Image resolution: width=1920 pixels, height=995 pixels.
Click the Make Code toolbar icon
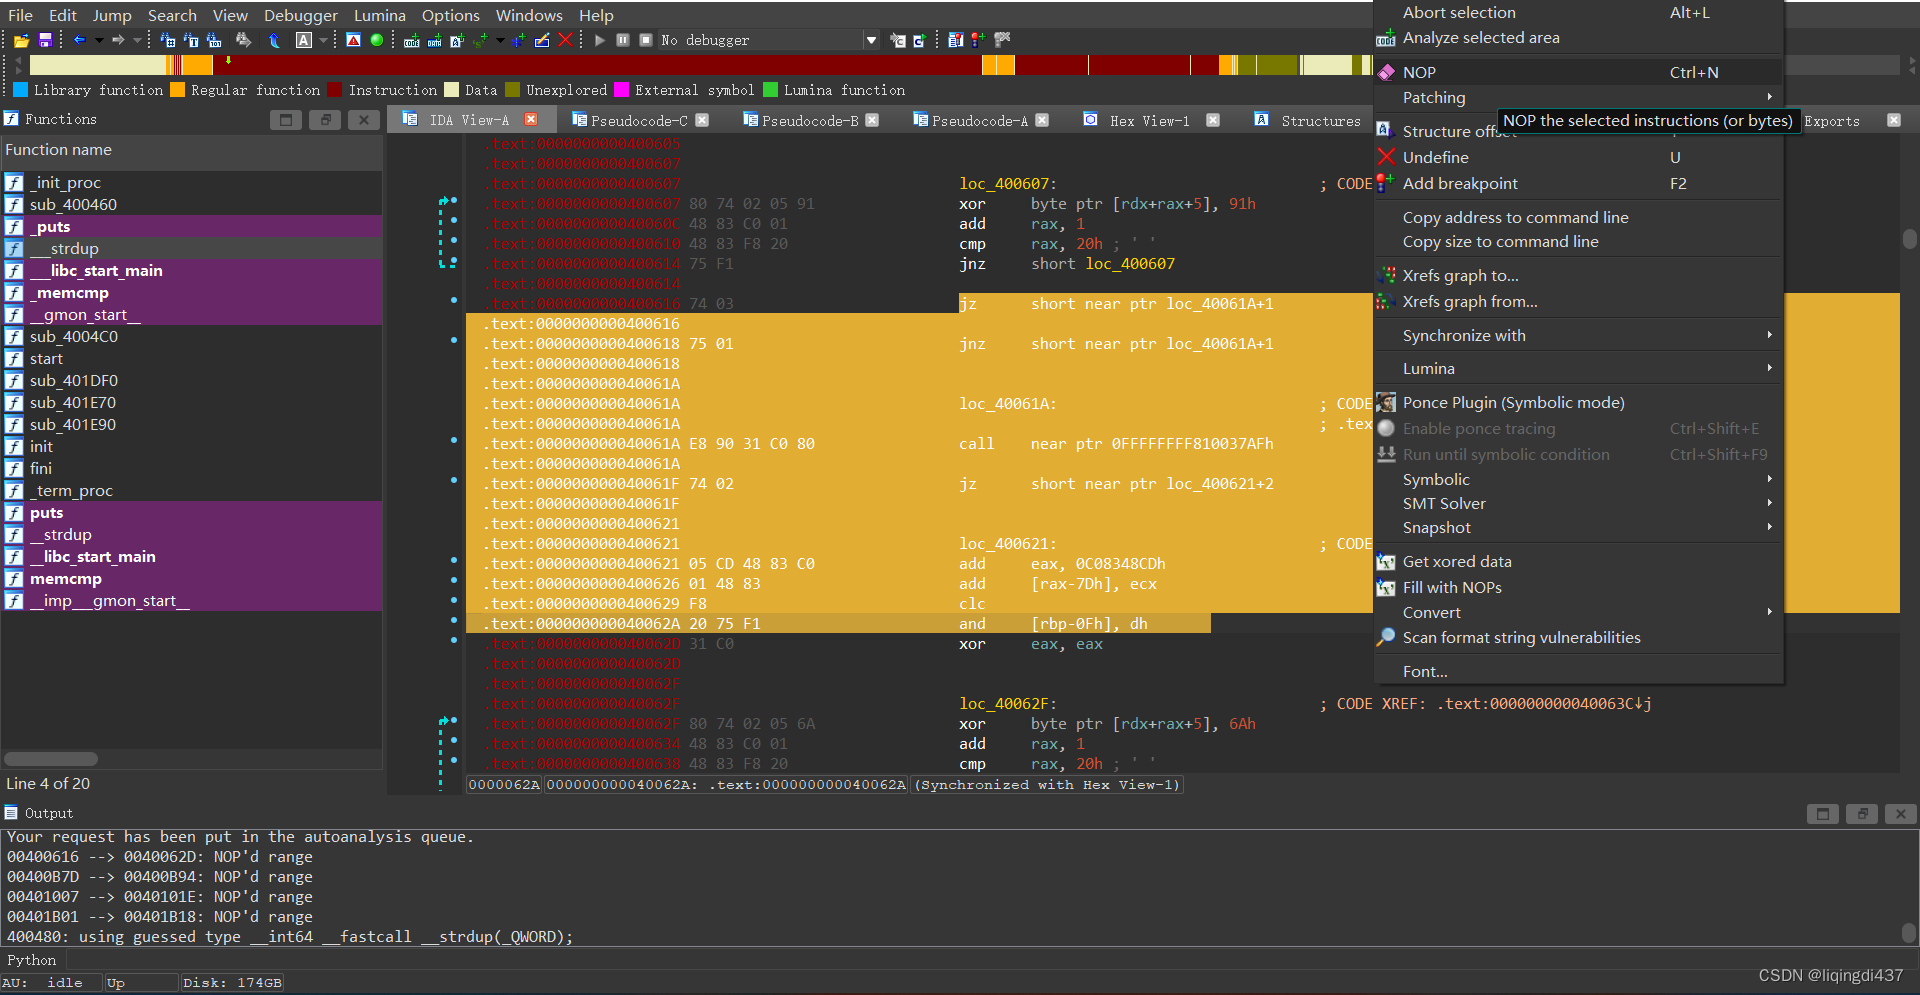tap(411, 40)
